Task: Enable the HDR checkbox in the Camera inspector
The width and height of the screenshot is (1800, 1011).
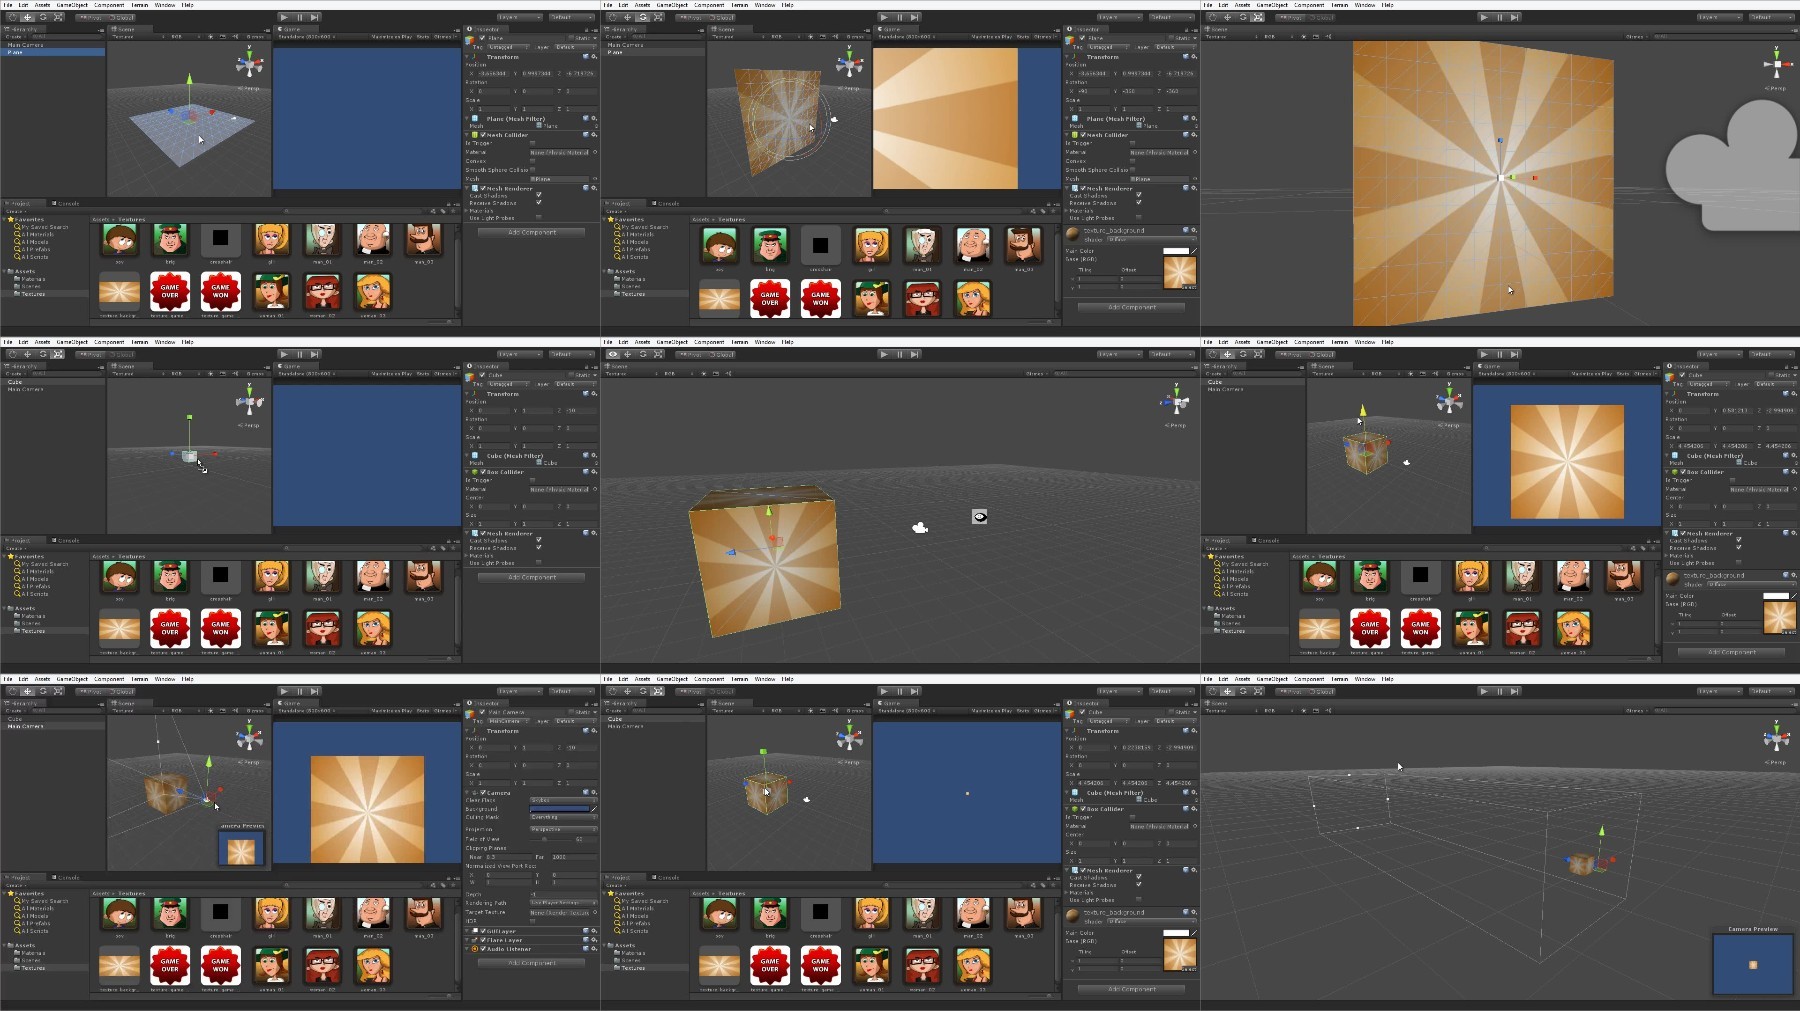Action: click(533, 921)
